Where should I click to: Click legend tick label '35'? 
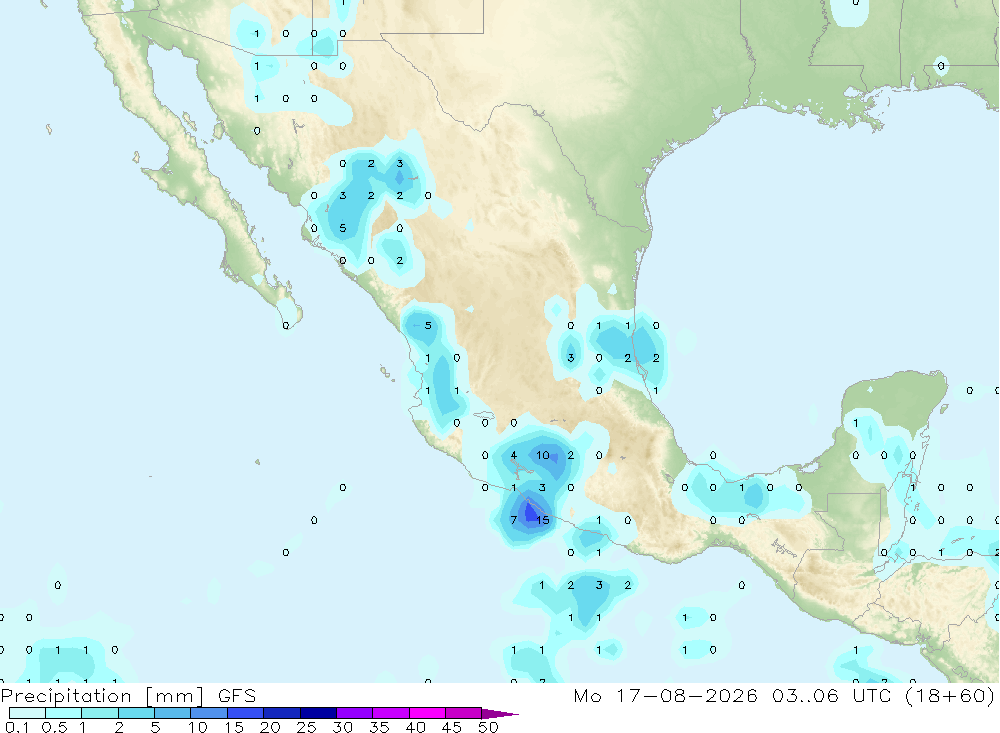(379, 727)
